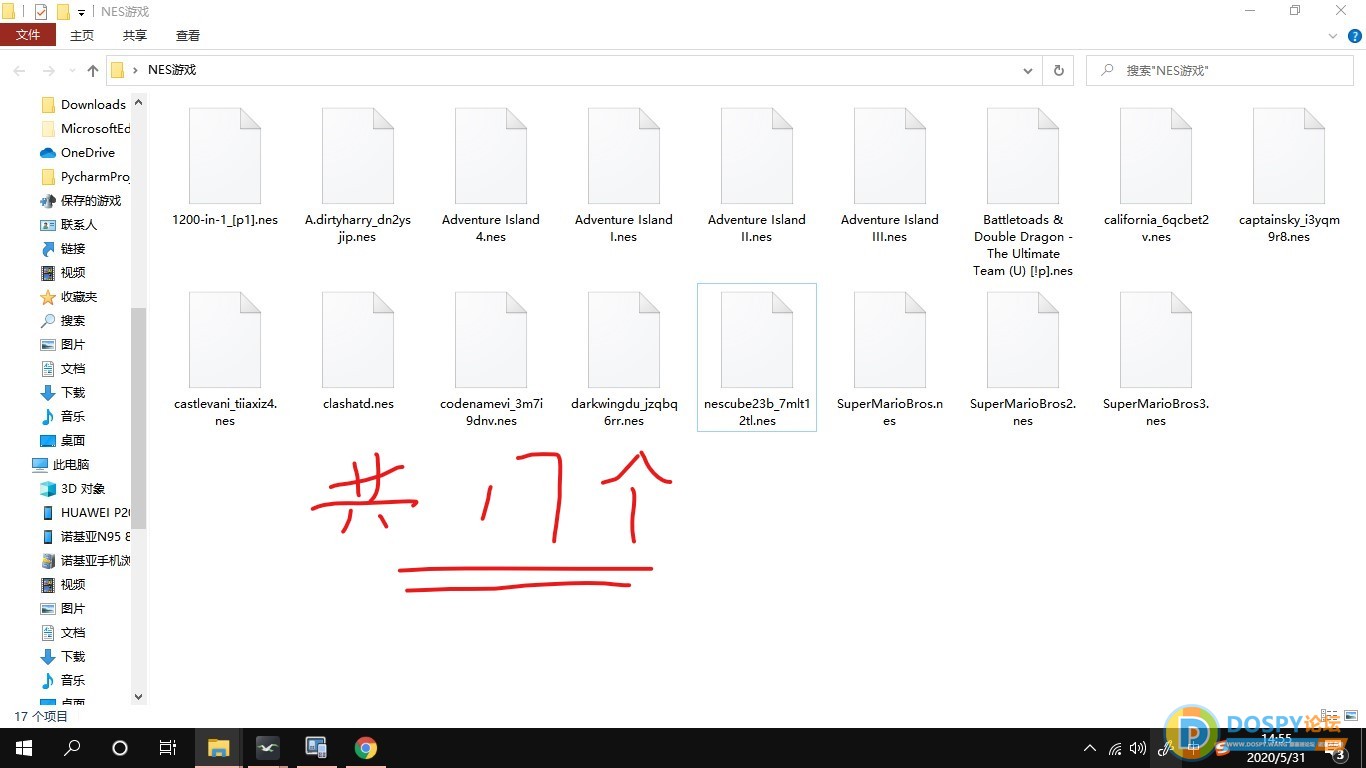Open 搜索 in navigation pane
Viewport: 1366px width, 768px height.
point(62,320)
